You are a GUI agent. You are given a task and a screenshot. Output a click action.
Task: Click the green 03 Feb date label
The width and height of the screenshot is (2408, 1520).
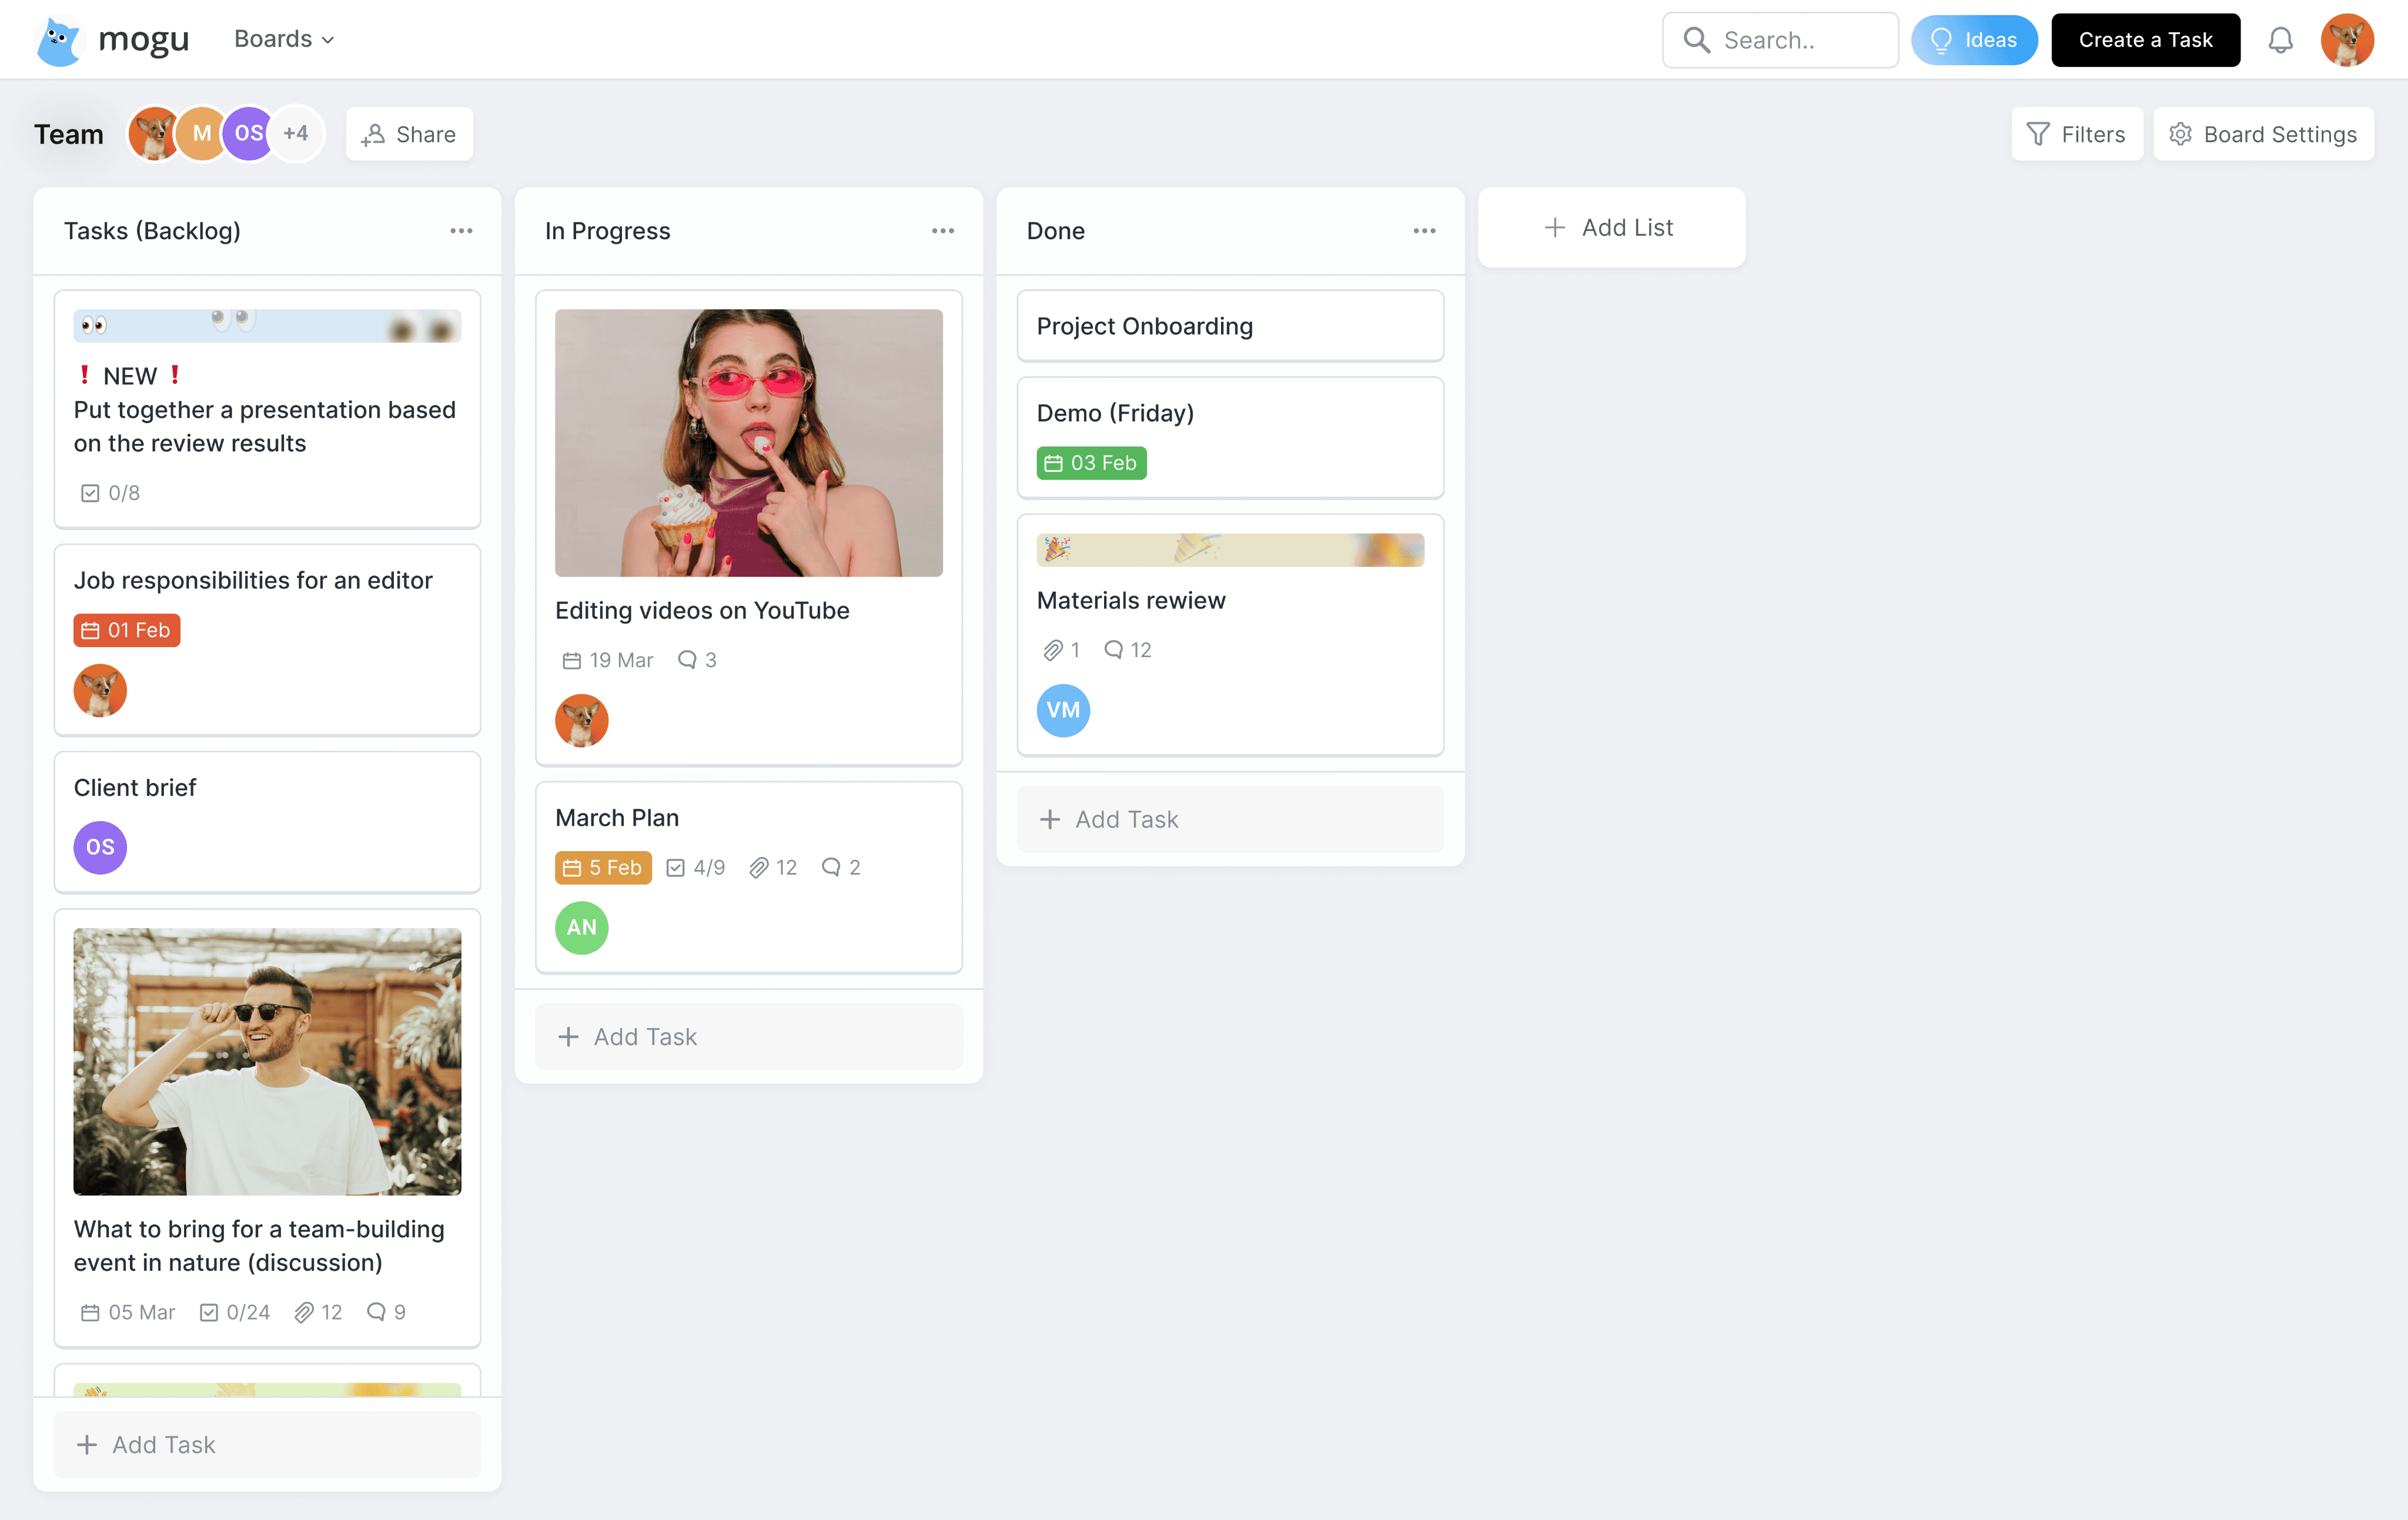(1091, 463)
